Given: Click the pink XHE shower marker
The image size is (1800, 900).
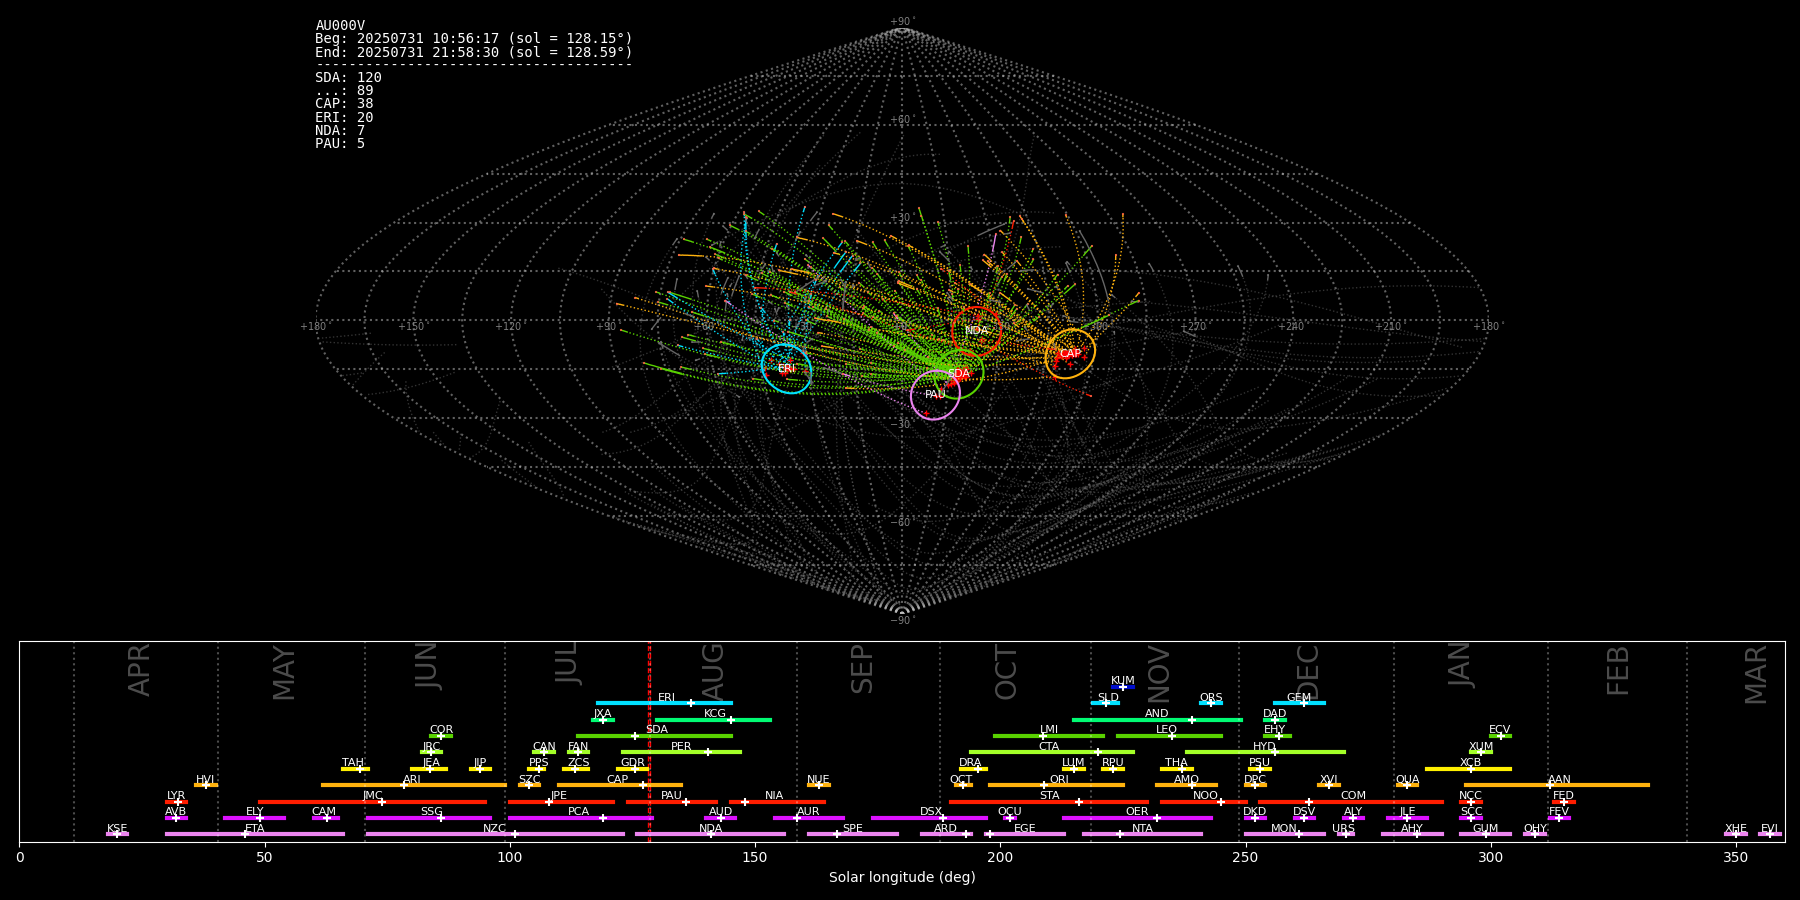Looking at the screenshot, I should coord(1736,834).
